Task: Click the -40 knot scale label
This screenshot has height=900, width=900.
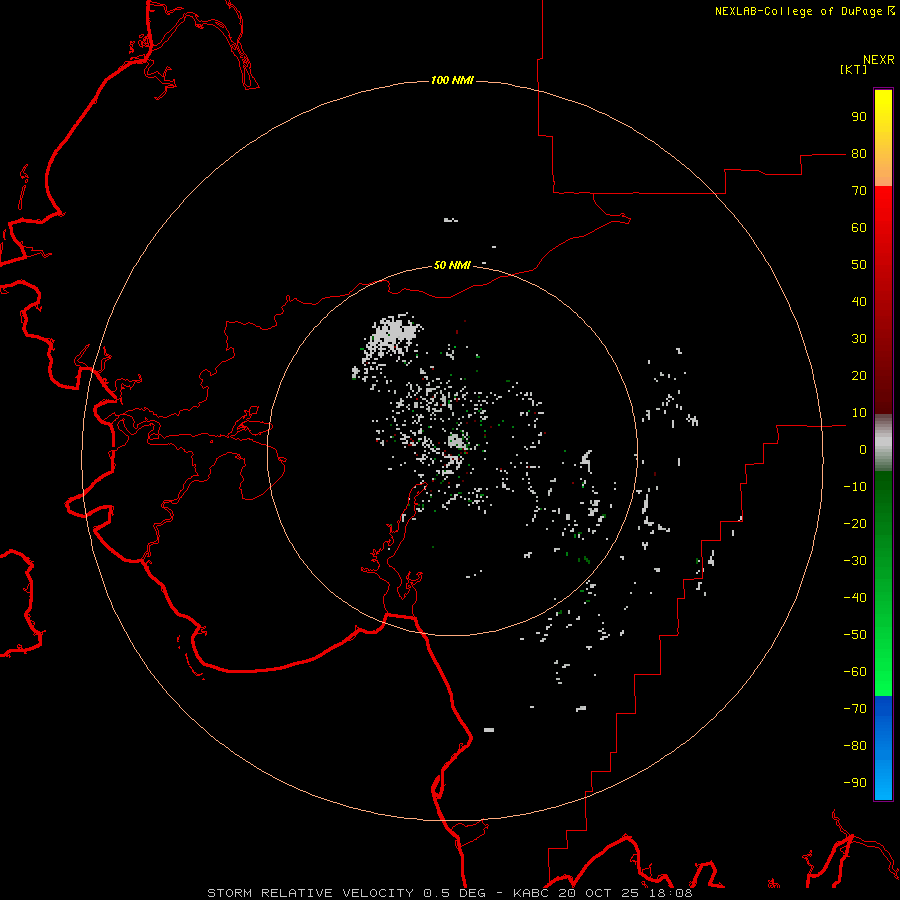Action: click(x=855, y=598)
